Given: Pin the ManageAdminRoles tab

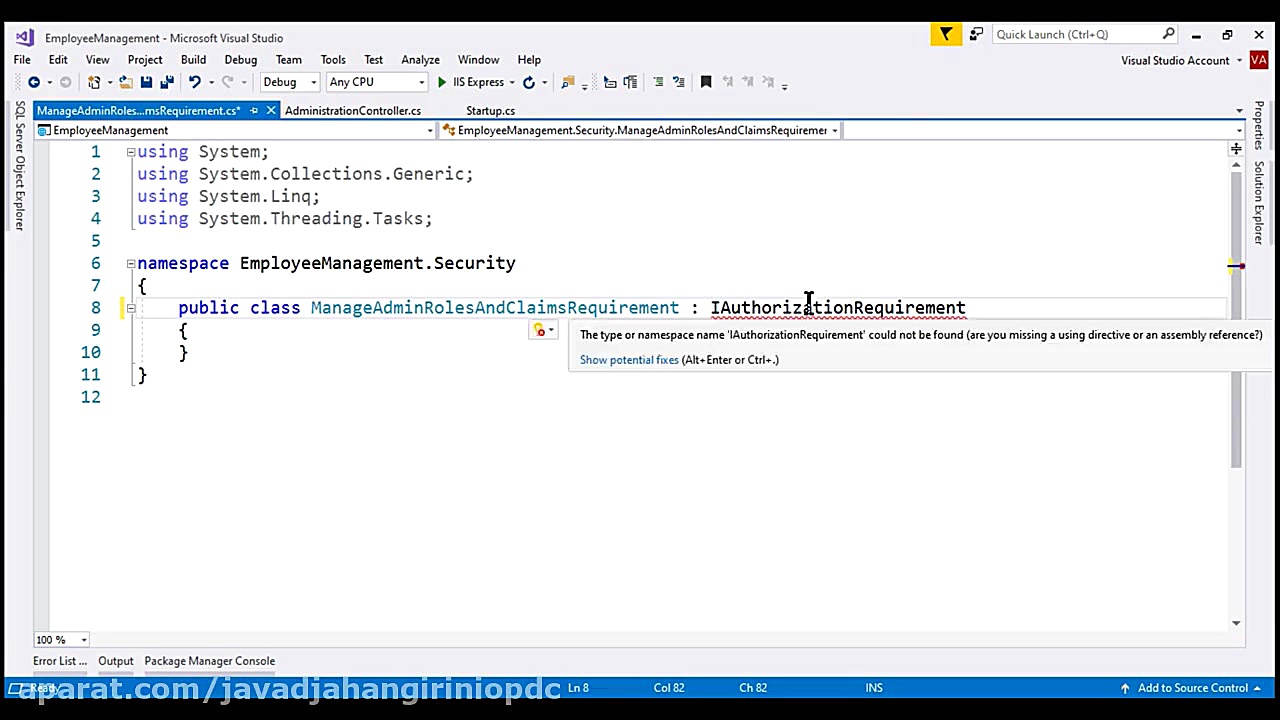Looking at the screenshot, I should 254,110.
